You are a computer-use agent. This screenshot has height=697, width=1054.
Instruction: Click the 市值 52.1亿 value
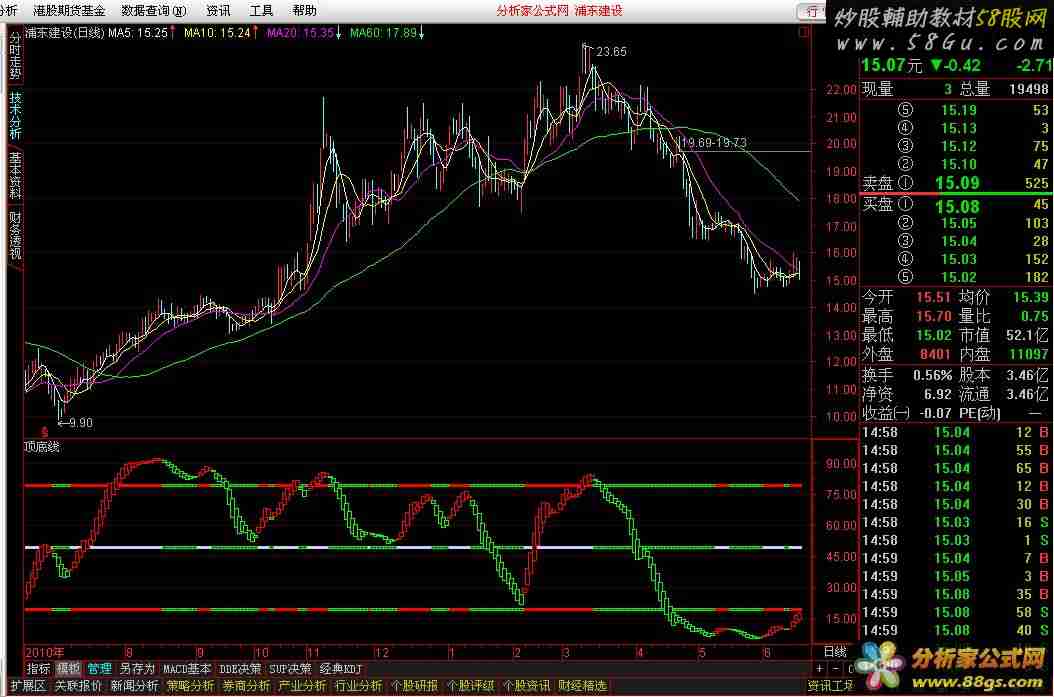(1027, 335)
